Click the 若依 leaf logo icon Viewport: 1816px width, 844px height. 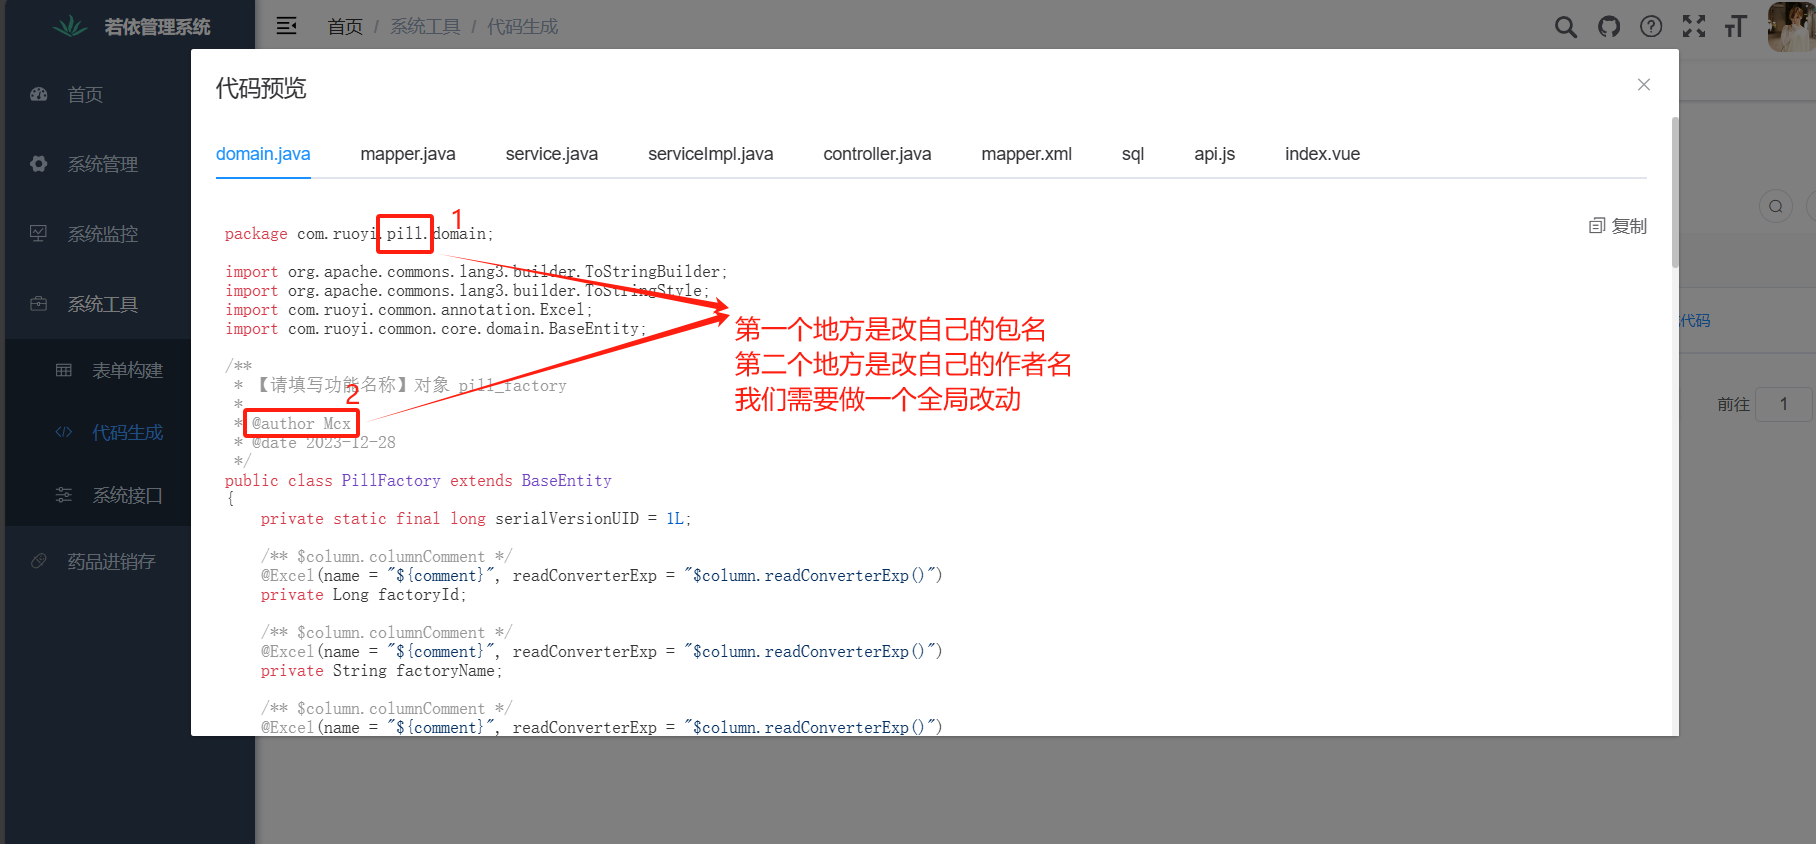70,27
